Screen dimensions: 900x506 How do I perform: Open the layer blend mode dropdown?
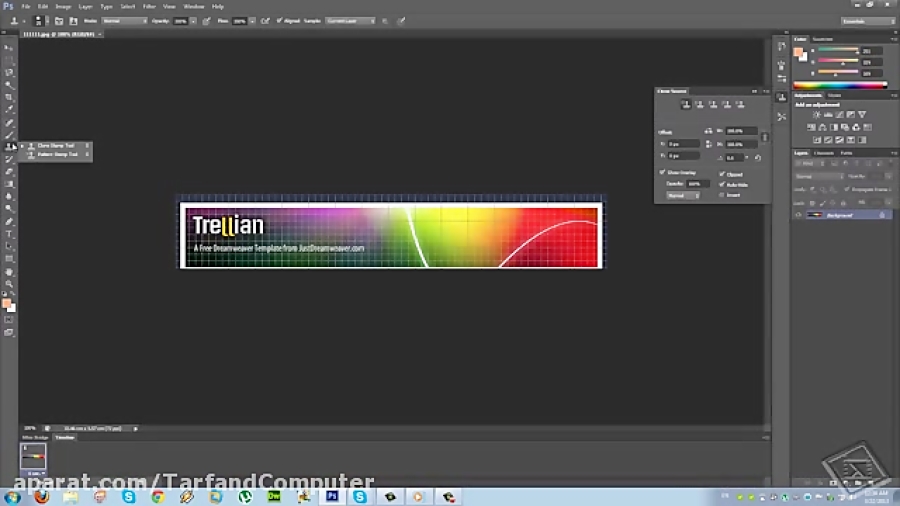[x=818, y=176]
